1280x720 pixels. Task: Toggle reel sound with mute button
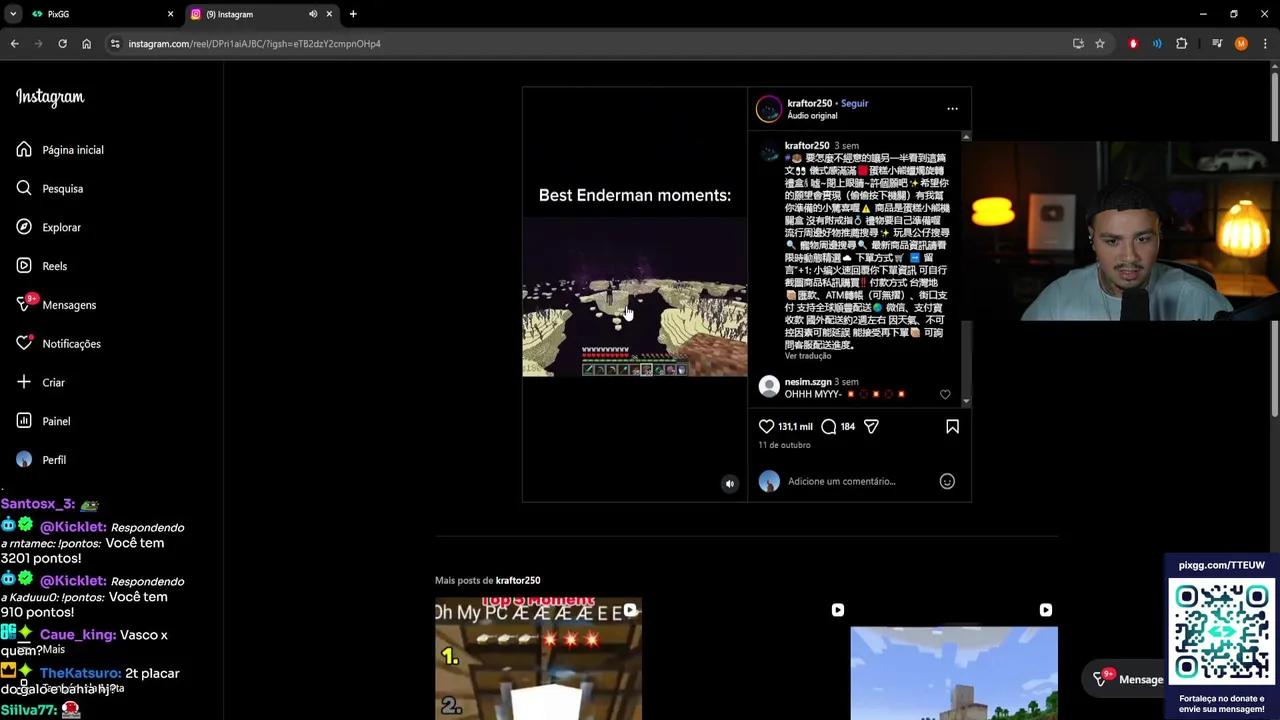(x=729, y=484)
